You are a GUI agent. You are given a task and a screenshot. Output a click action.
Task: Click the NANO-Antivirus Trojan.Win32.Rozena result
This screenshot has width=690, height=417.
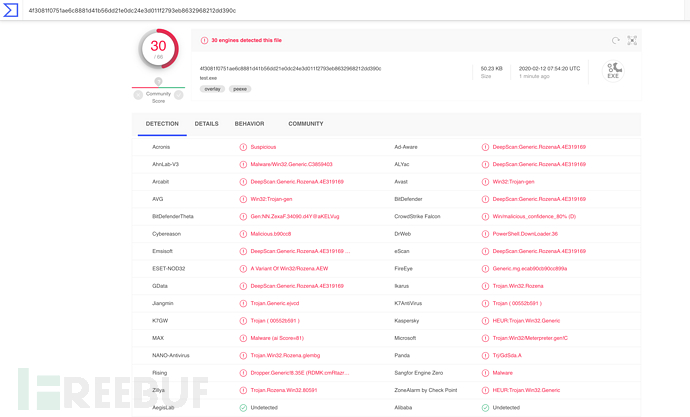285,355
